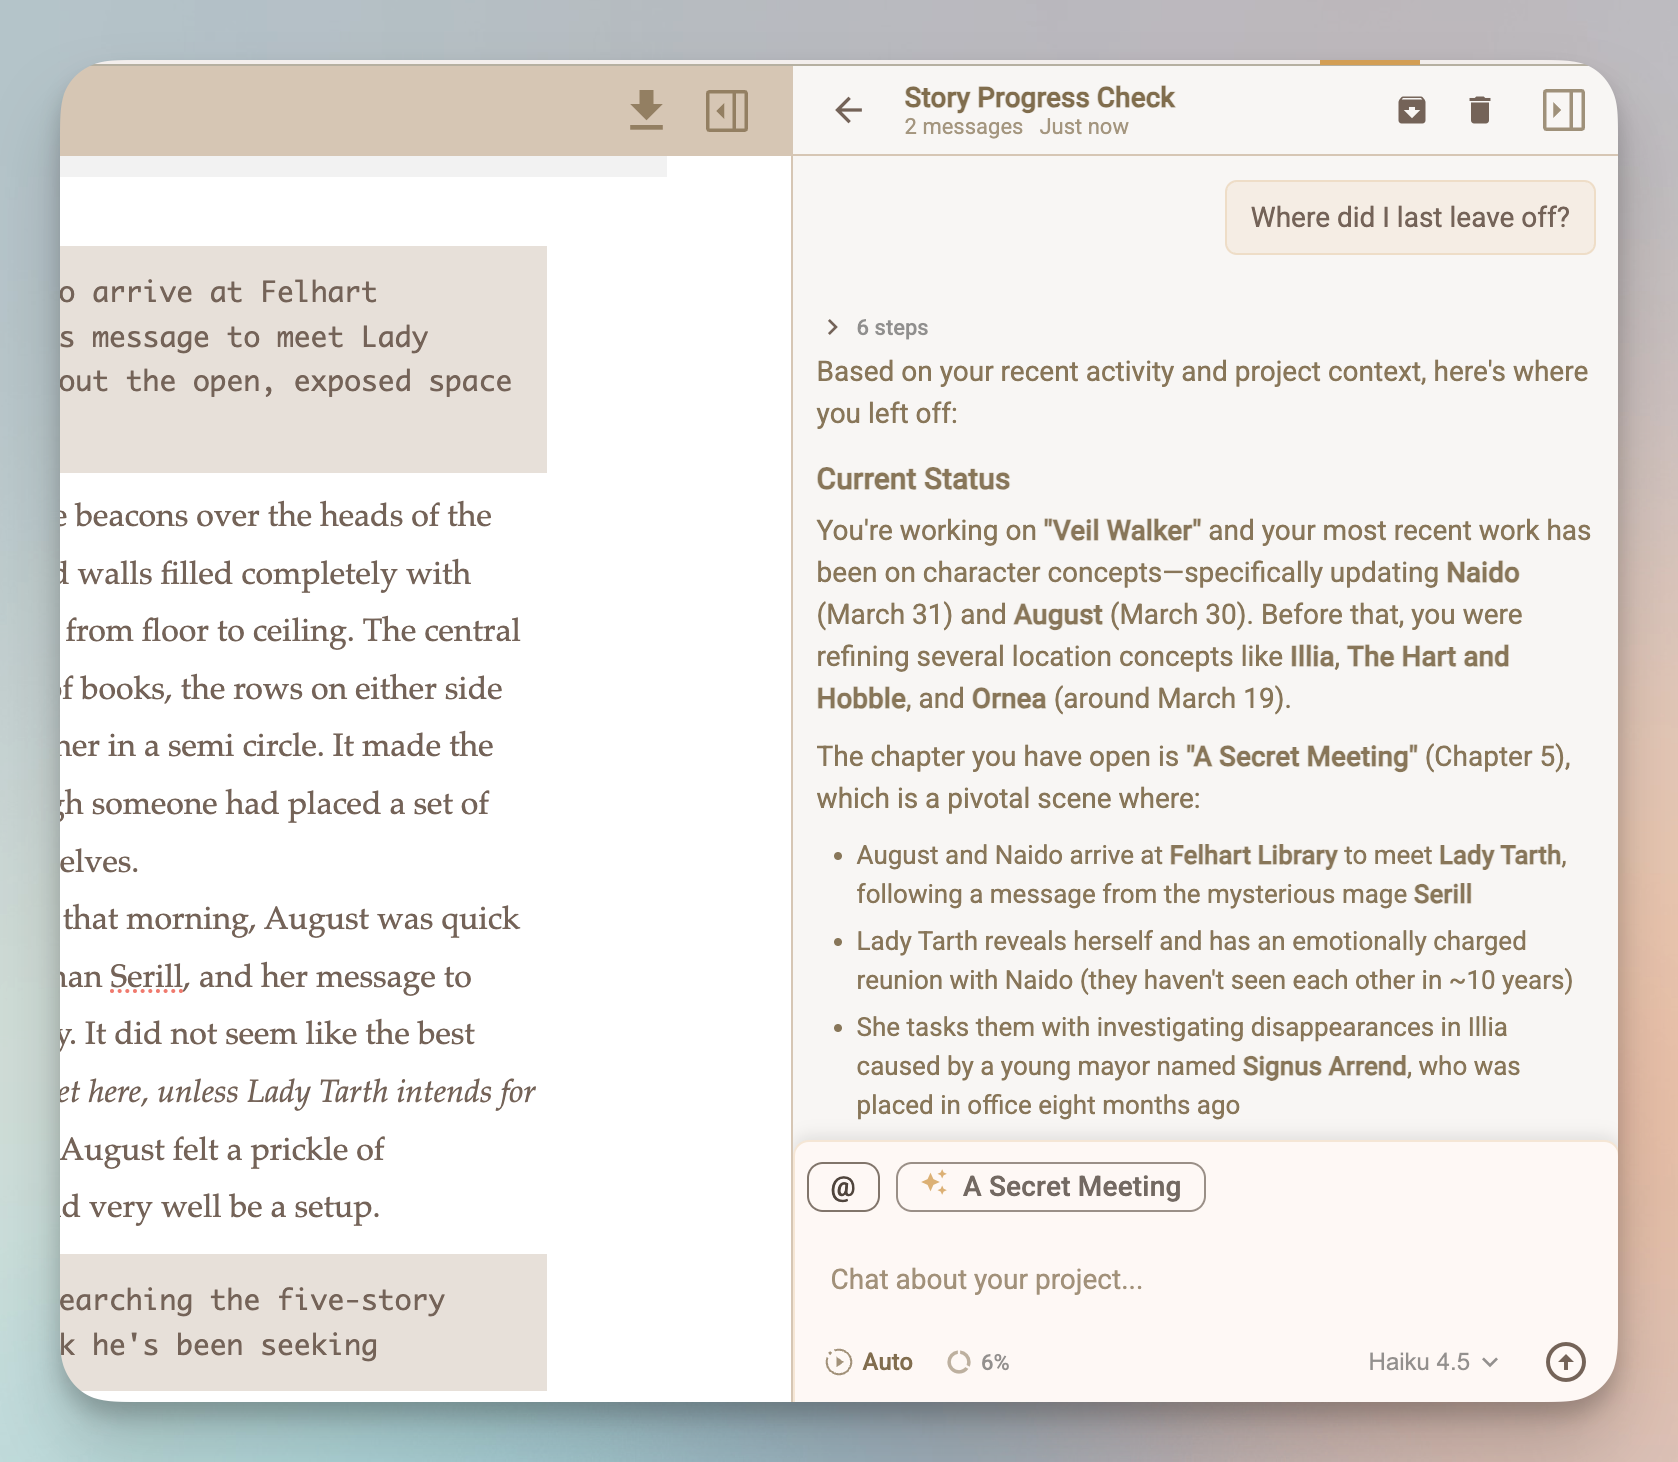Viewport: 1678px width, 1462px height.
Task: Select the top highlighted excerpt in the manuscript
Action: [300, 358]
